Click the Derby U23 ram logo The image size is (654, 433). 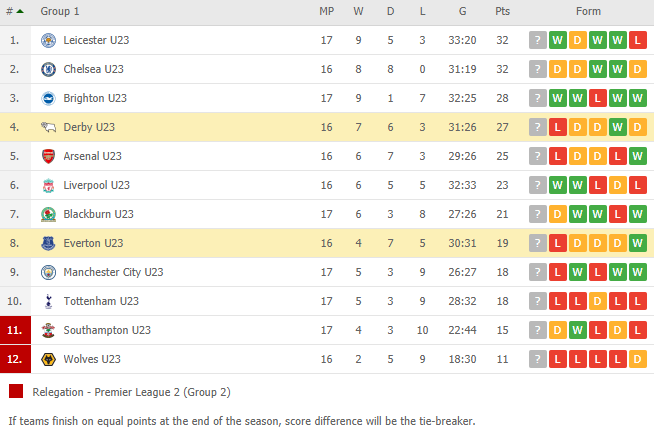tap(48, 127)
